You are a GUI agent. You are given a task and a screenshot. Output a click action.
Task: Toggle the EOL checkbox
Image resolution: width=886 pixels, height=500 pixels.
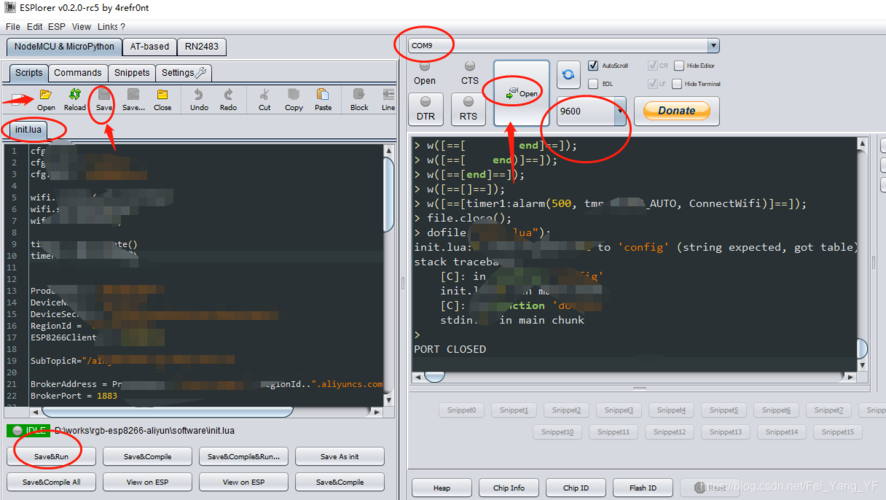click(x=593, y=84)
